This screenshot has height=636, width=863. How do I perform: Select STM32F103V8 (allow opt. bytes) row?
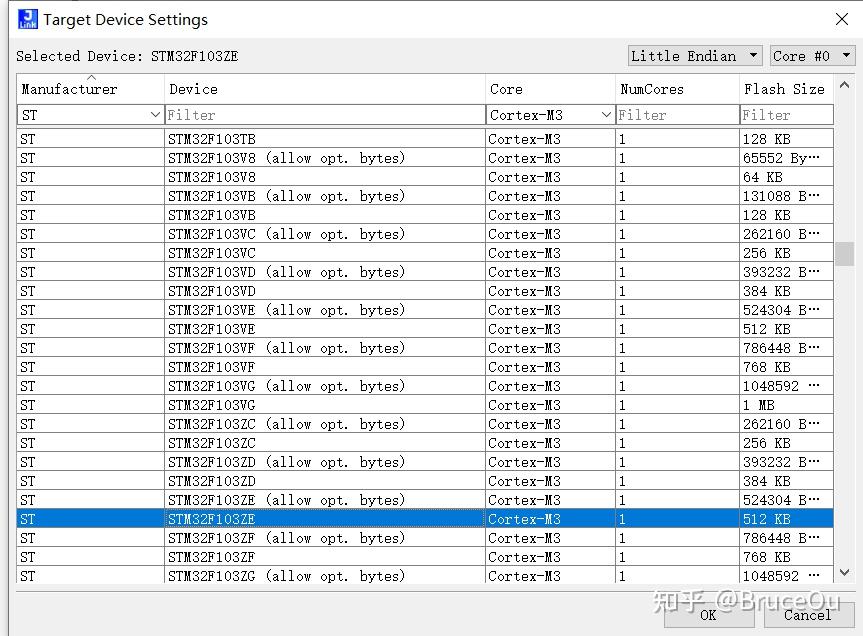(425, 158)
